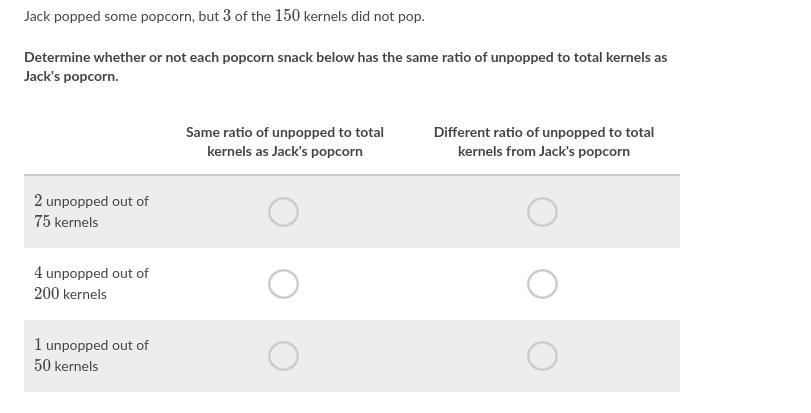Click the '2 unpopped out of' row label
Screen dimensions: 811x413
[91, 201]
